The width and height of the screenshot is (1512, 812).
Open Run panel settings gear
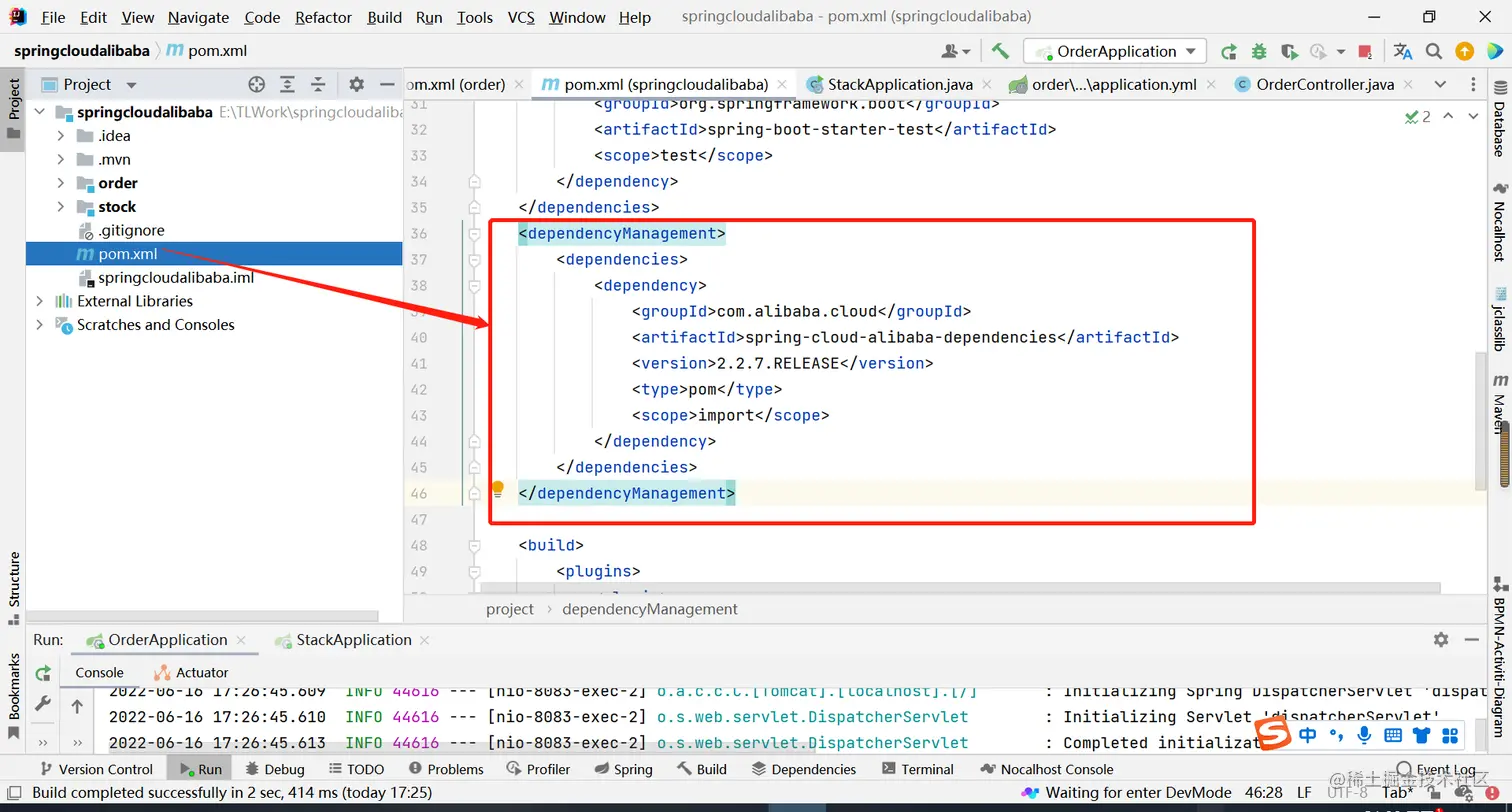point(1440,639)
